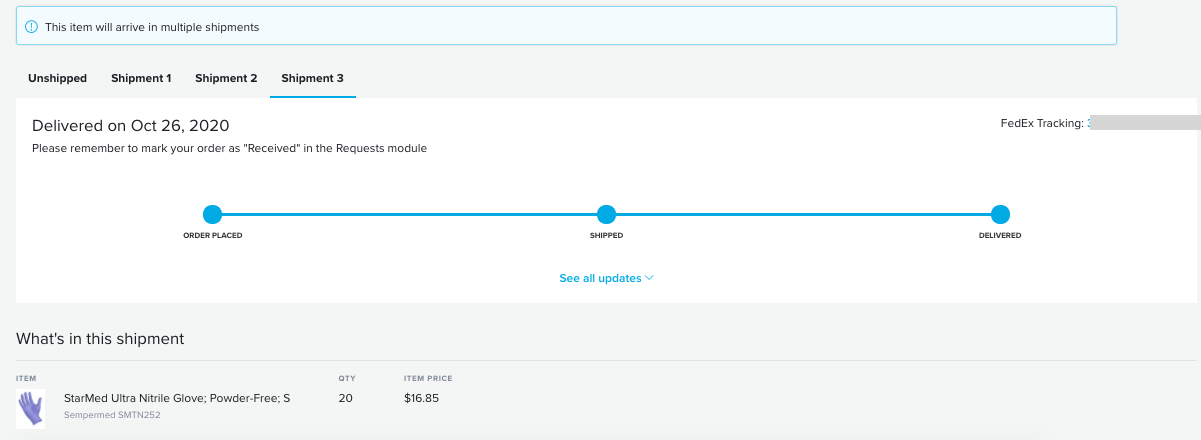The height and width of the screenshot is (440, 1201).
Task: Click the Delivered progress dot
Action: pos(1000,214)
